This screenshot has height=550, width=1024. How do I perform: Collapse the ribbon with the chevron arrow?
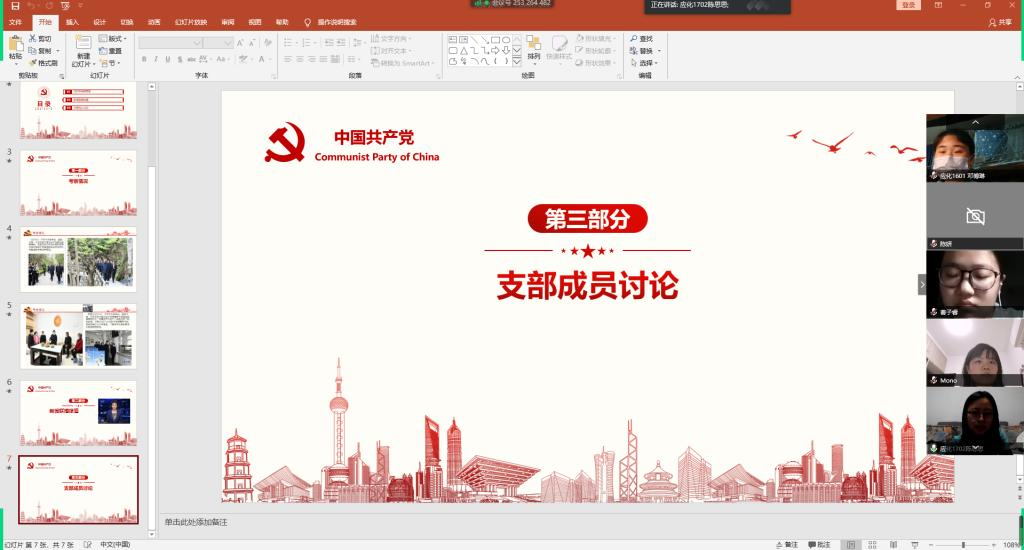tap(1012, 75)
